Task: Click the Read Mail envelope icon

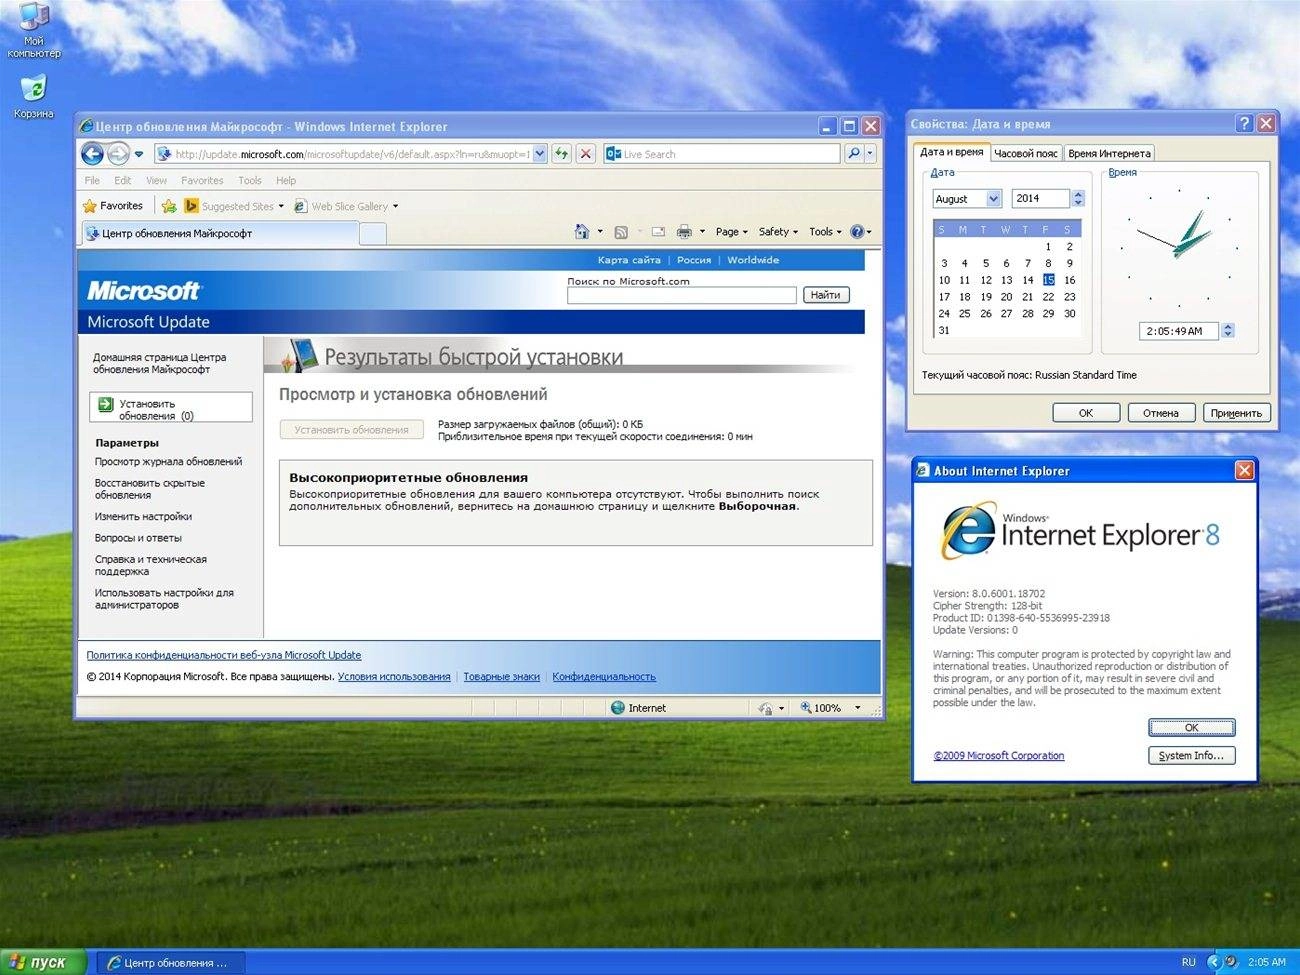Action: [x=658, y=232]
